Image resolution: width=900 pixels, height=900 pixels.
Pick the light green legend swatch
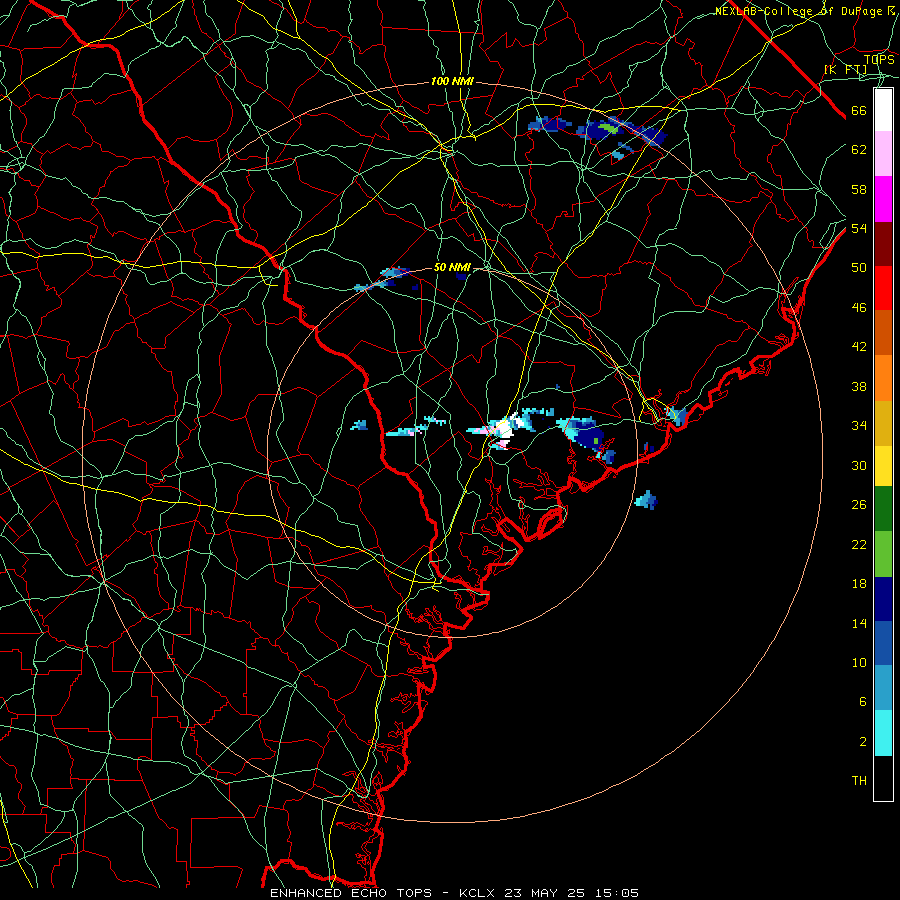pyautogui.click(x=883, y=554)
